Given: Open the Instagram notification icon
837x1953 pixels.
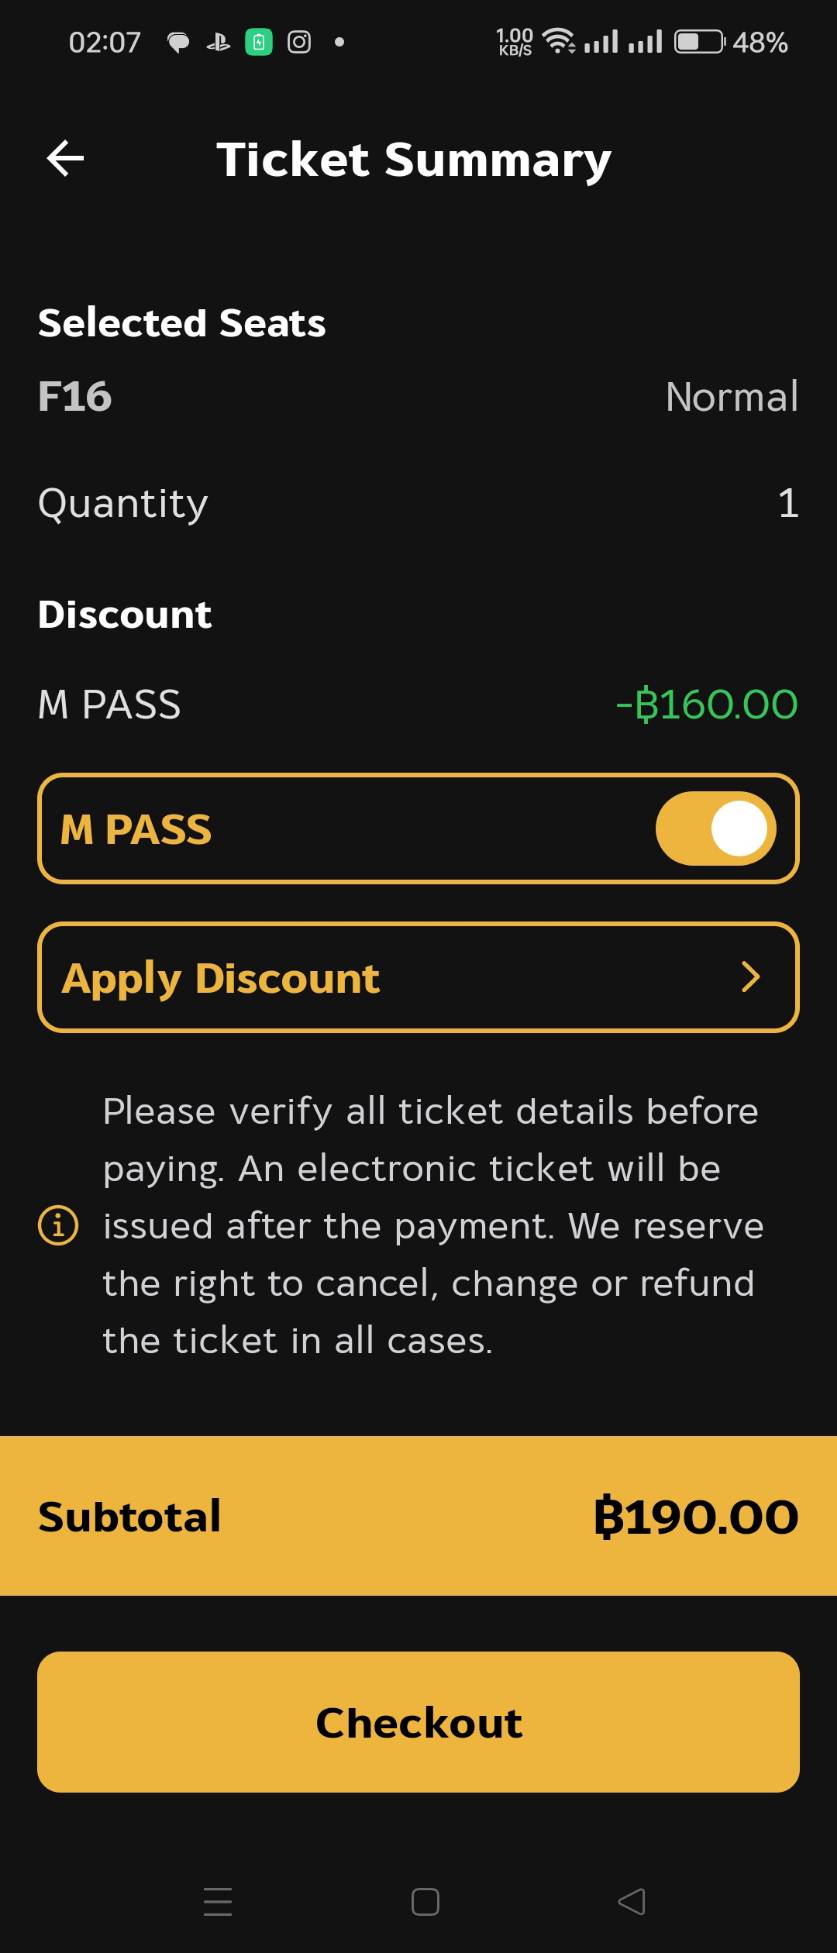Looking at the screenshot, I should (x=299, y=42).
